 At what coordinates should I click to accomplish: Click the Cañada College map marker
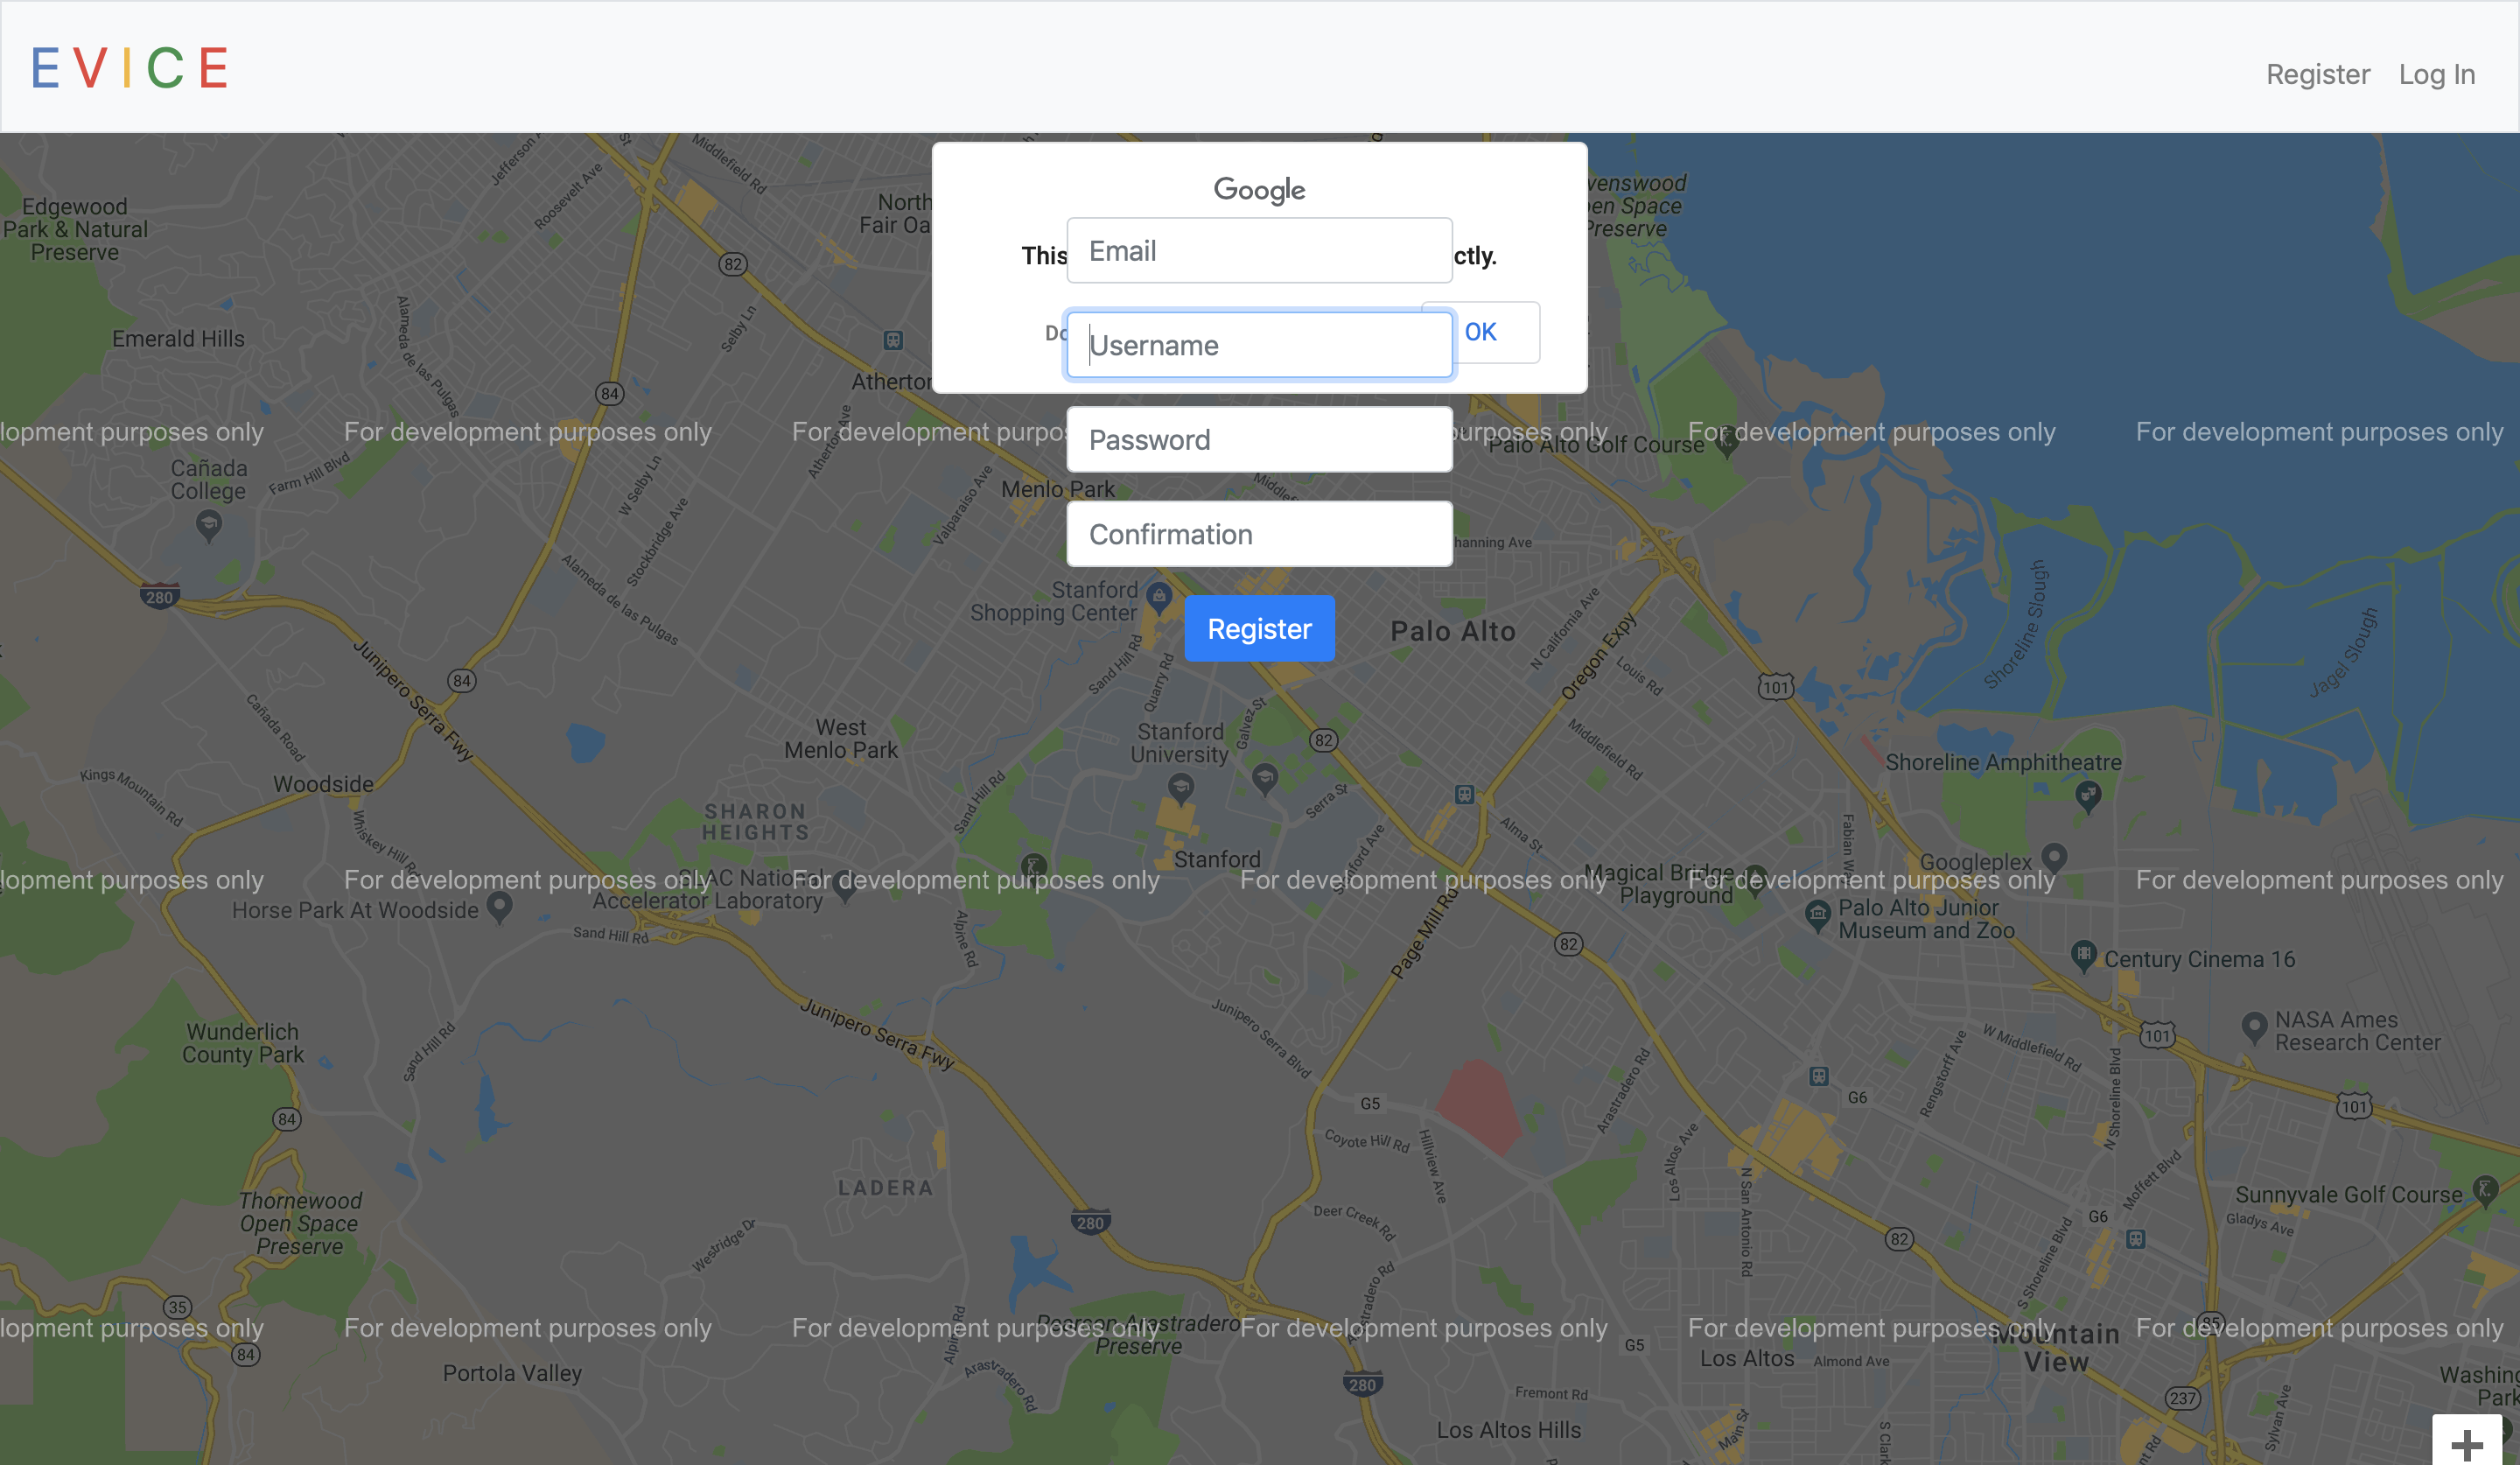(x=208, y=523)
